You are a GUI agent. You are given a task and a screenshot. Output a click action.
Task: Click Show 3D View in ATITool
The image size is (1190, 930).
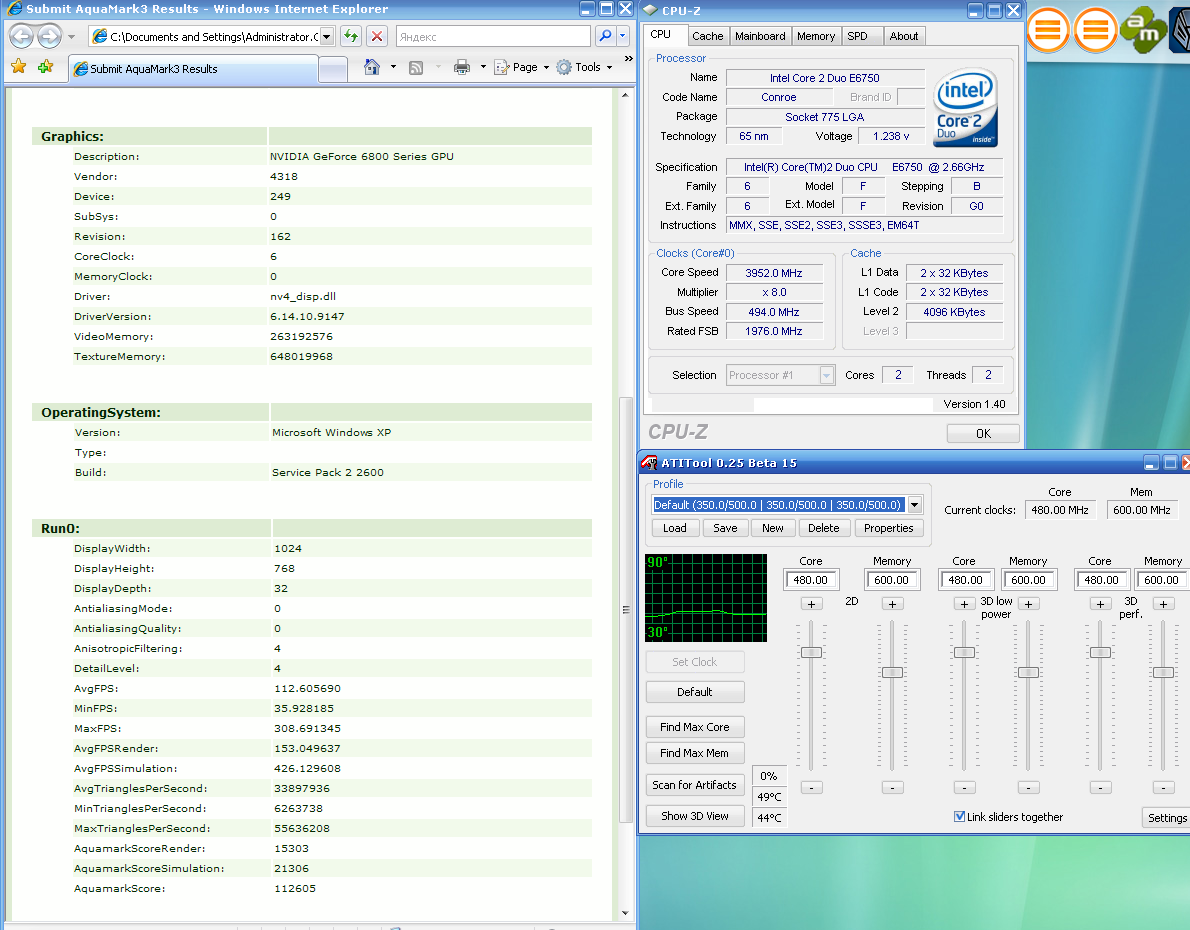click(694, 816)
